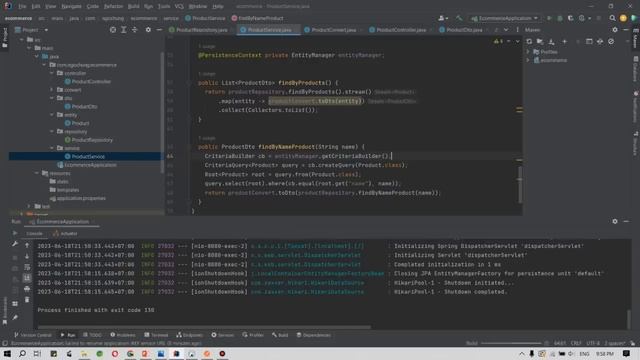Open the VCS menu
The image size is (640, 360).
tap(179, 7)
